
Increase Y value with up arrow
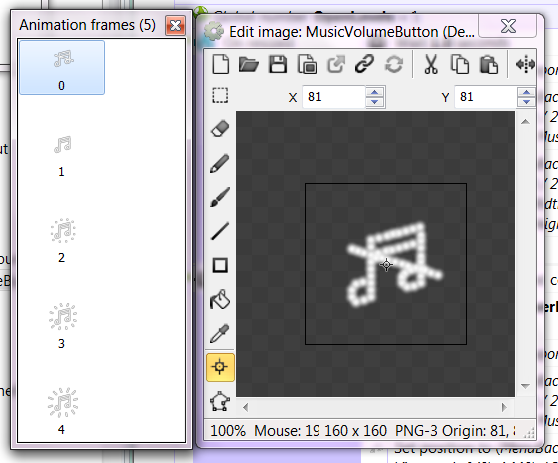pyautogui.click(x=526, y=92)
